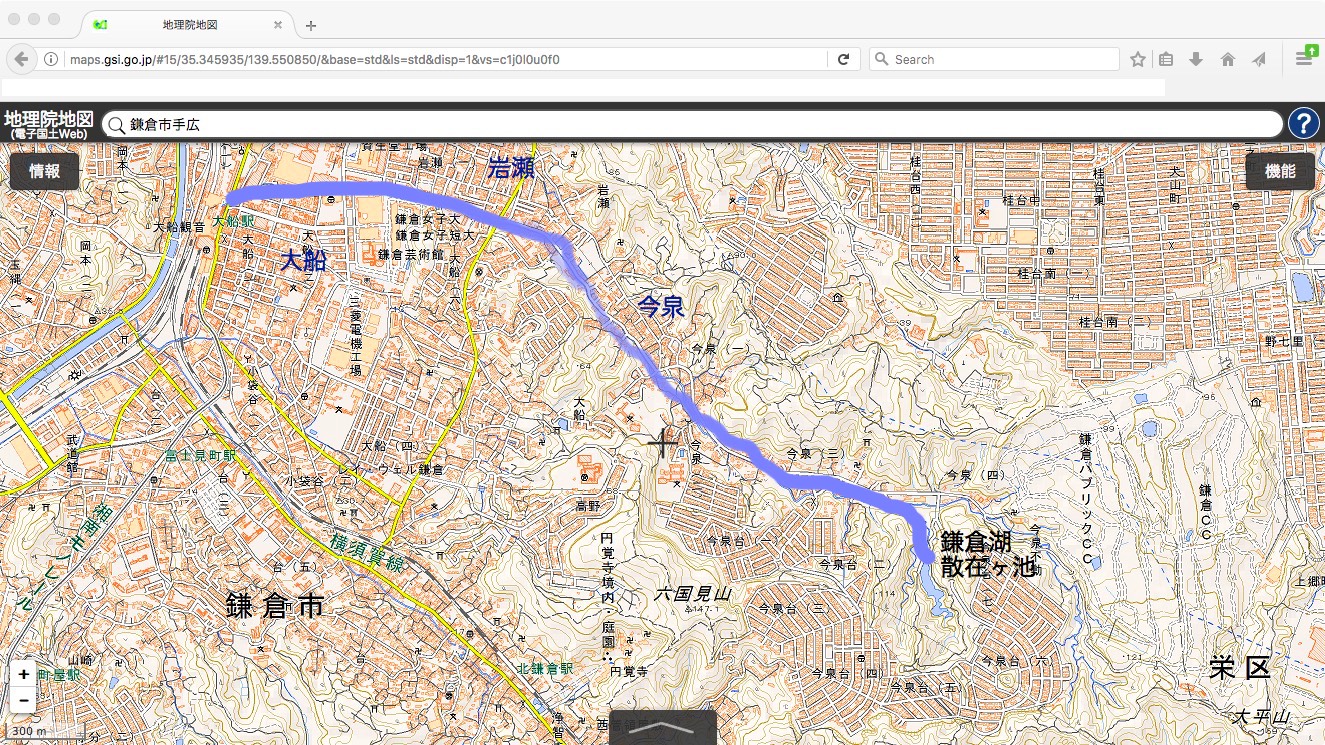Open the 情報 panel
Screen dimensions: 1325x745
coord(44,171)
